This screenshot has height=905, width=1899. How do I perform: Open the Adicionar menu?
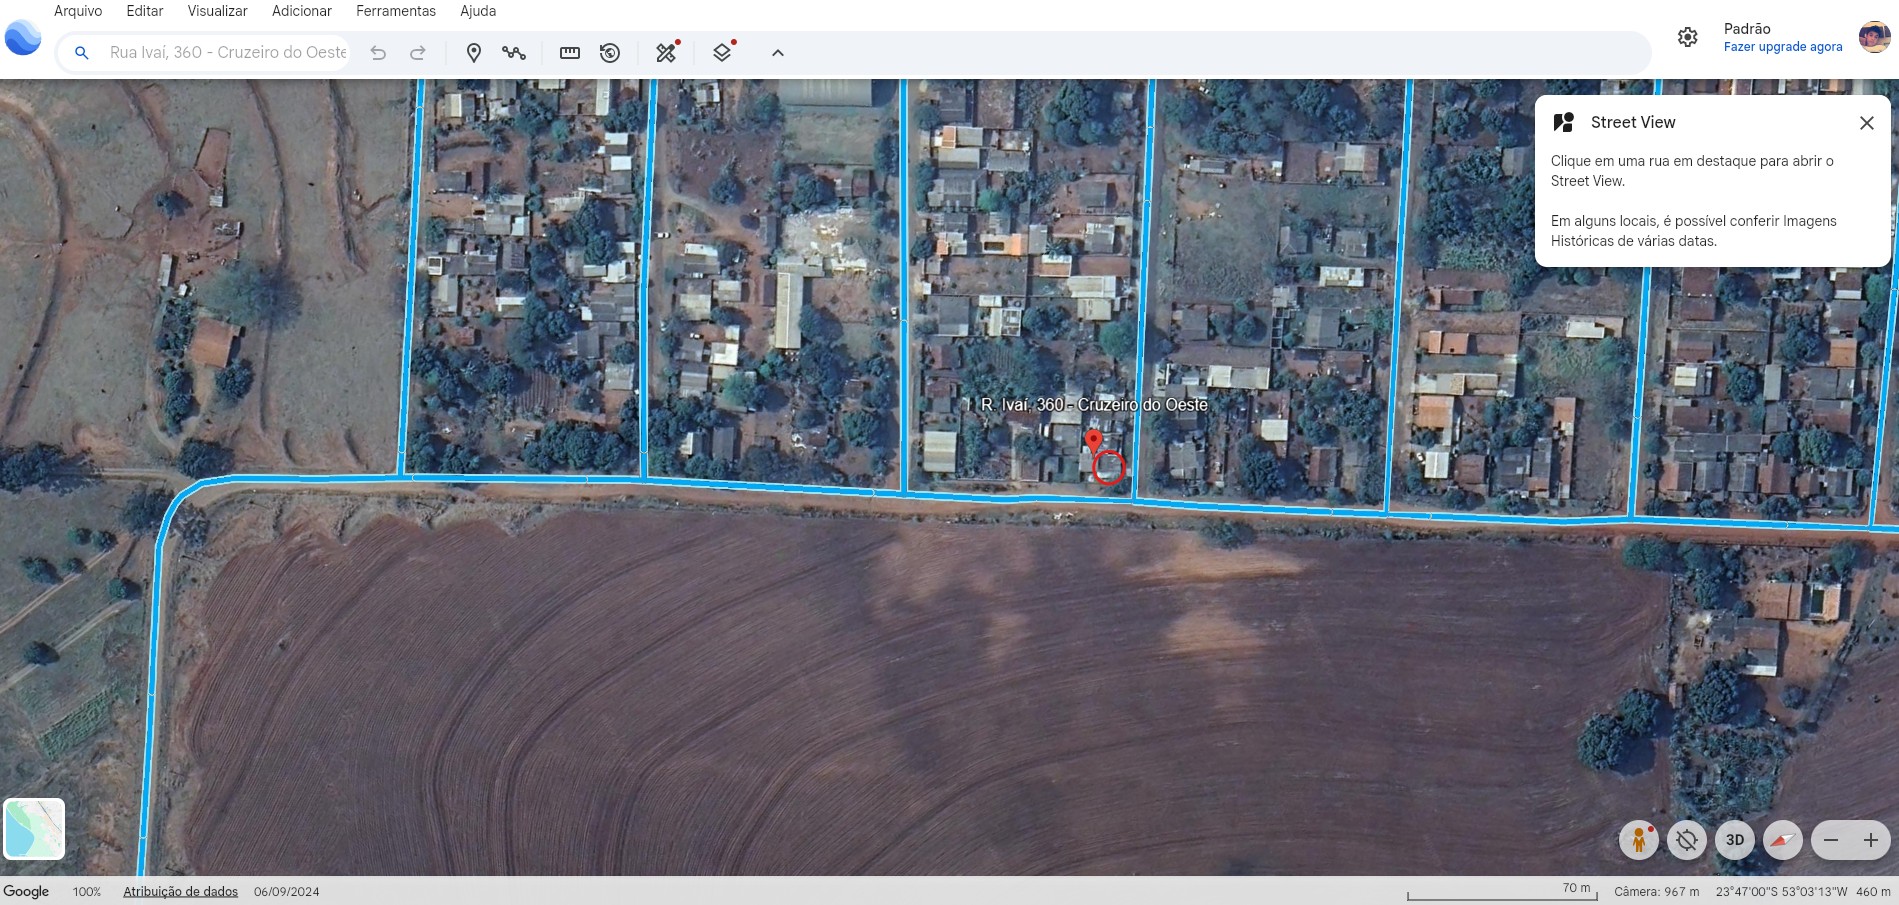(x=302, y=11)
